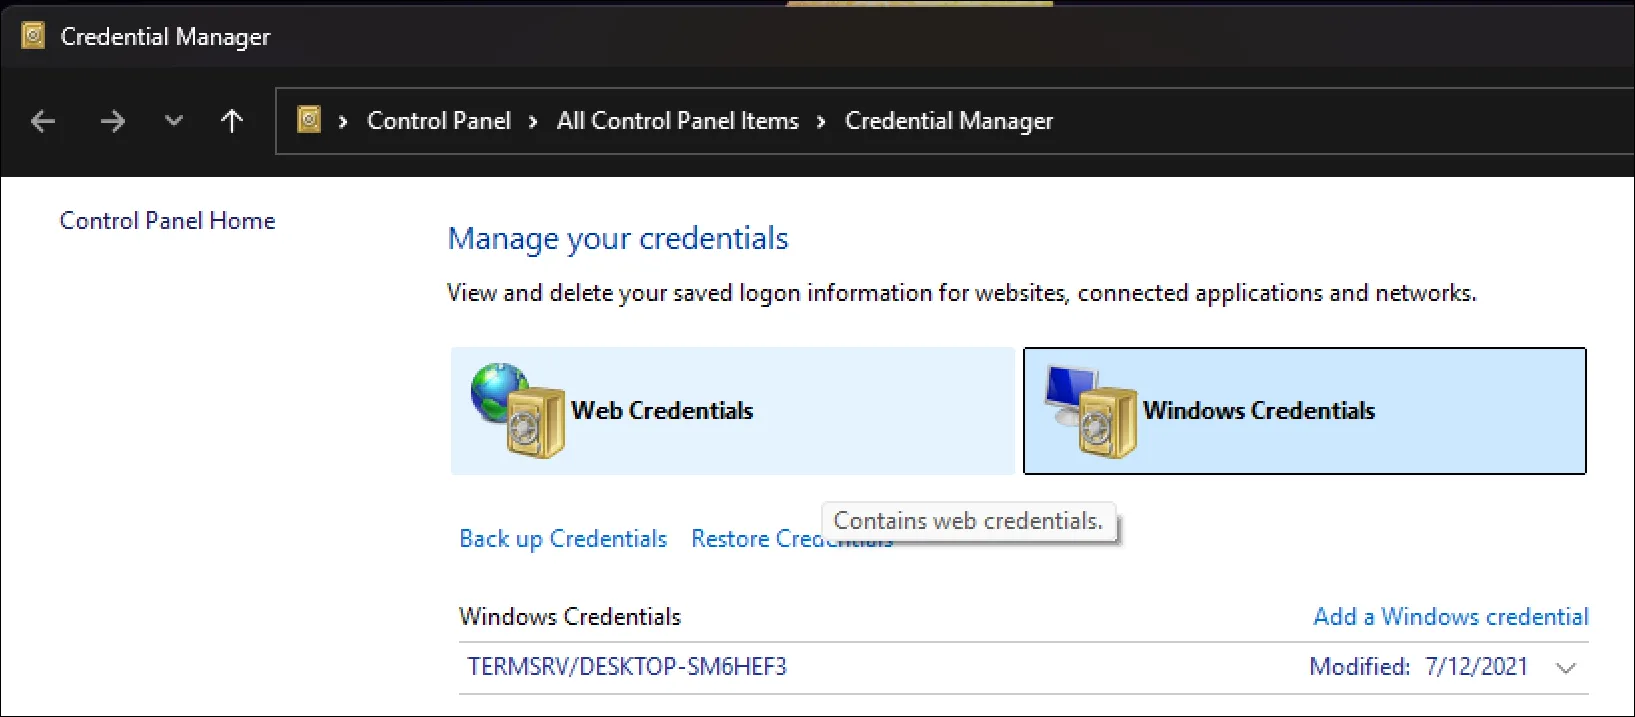Open the Web Credentials vault icon
The height and width of the screenshot is (717, 1635).
[663, 410]
